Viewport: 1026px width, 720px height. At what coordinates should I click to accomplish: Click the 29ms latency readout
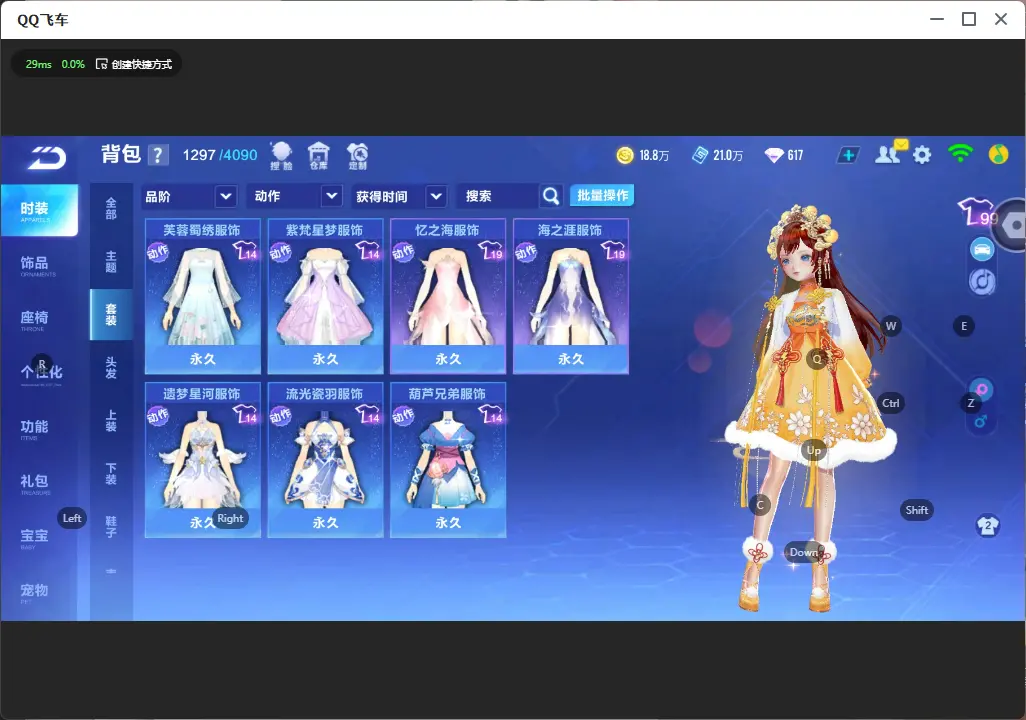click(39, 64)
